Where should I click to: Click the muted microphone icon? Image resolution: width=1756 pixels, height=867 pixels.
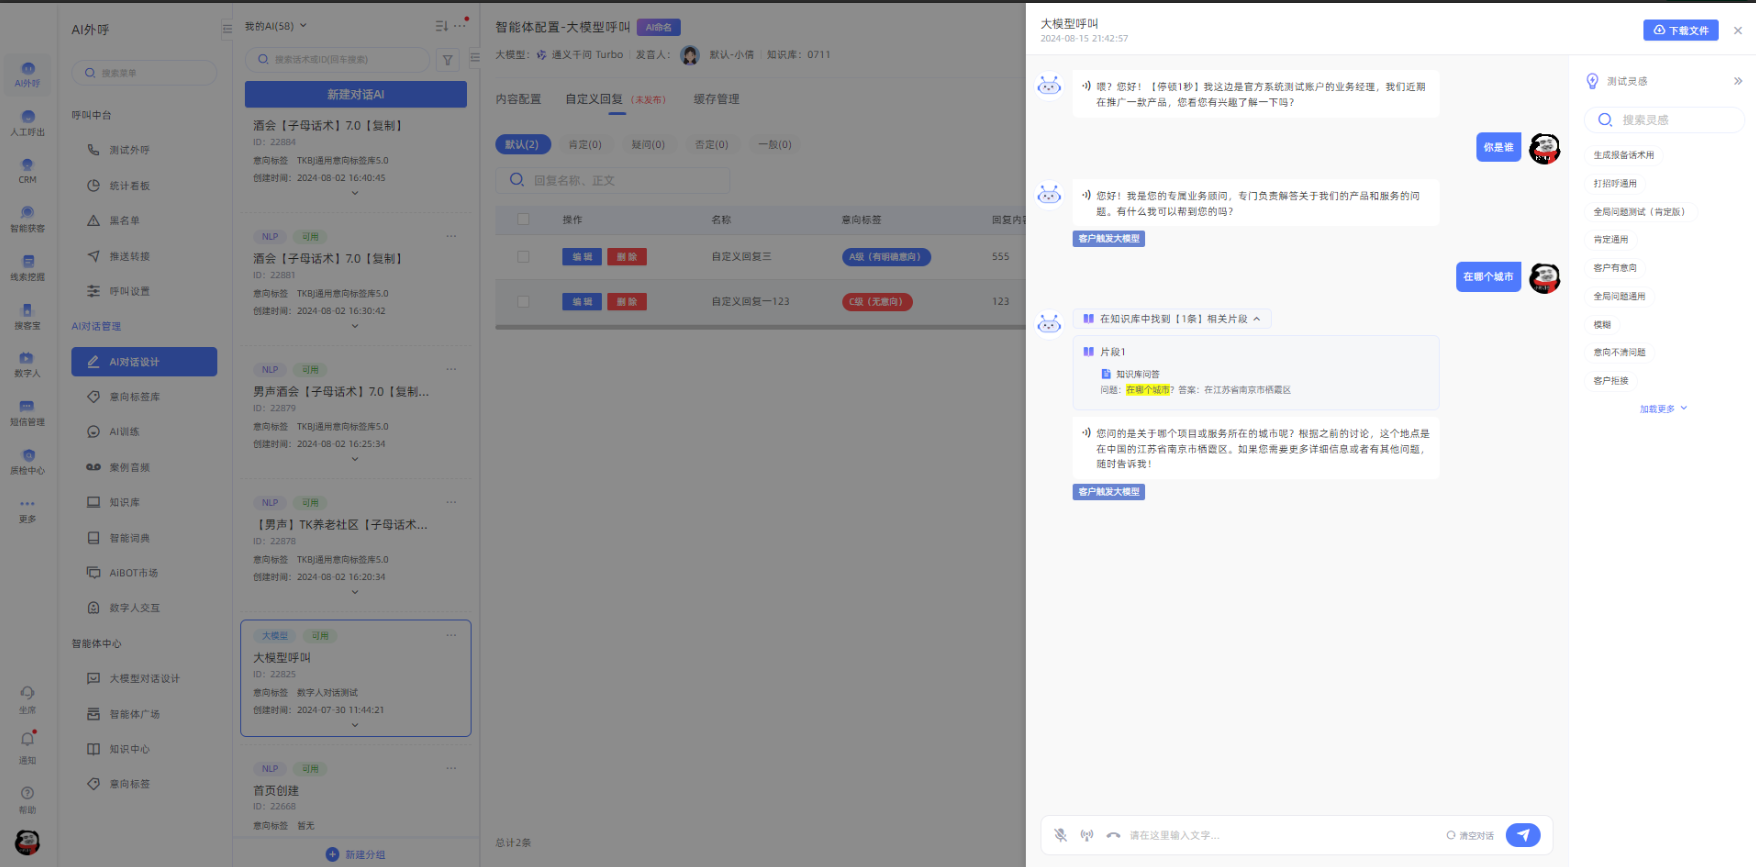click(1060, 835)
